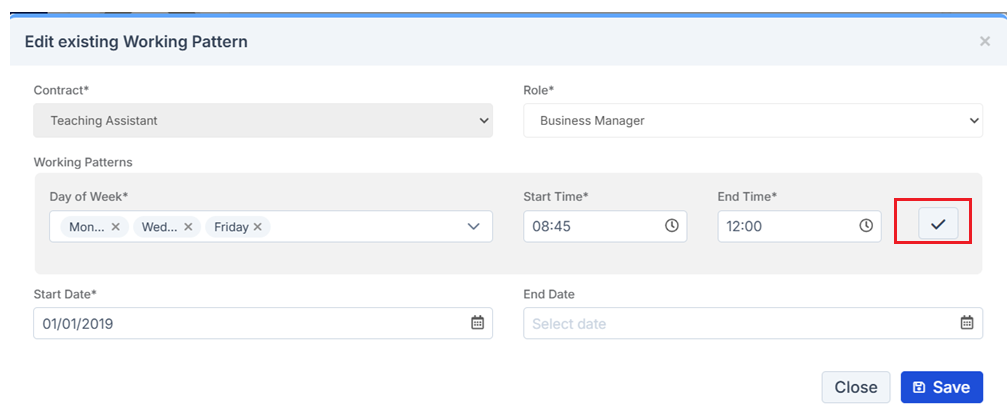Save the working pattern

(x=941, y=387)
